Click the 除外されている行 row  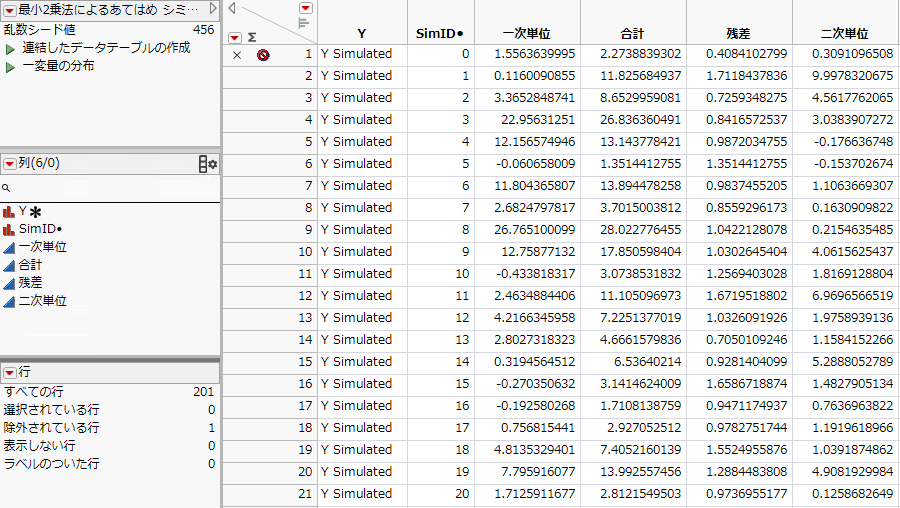click(109, 428)
